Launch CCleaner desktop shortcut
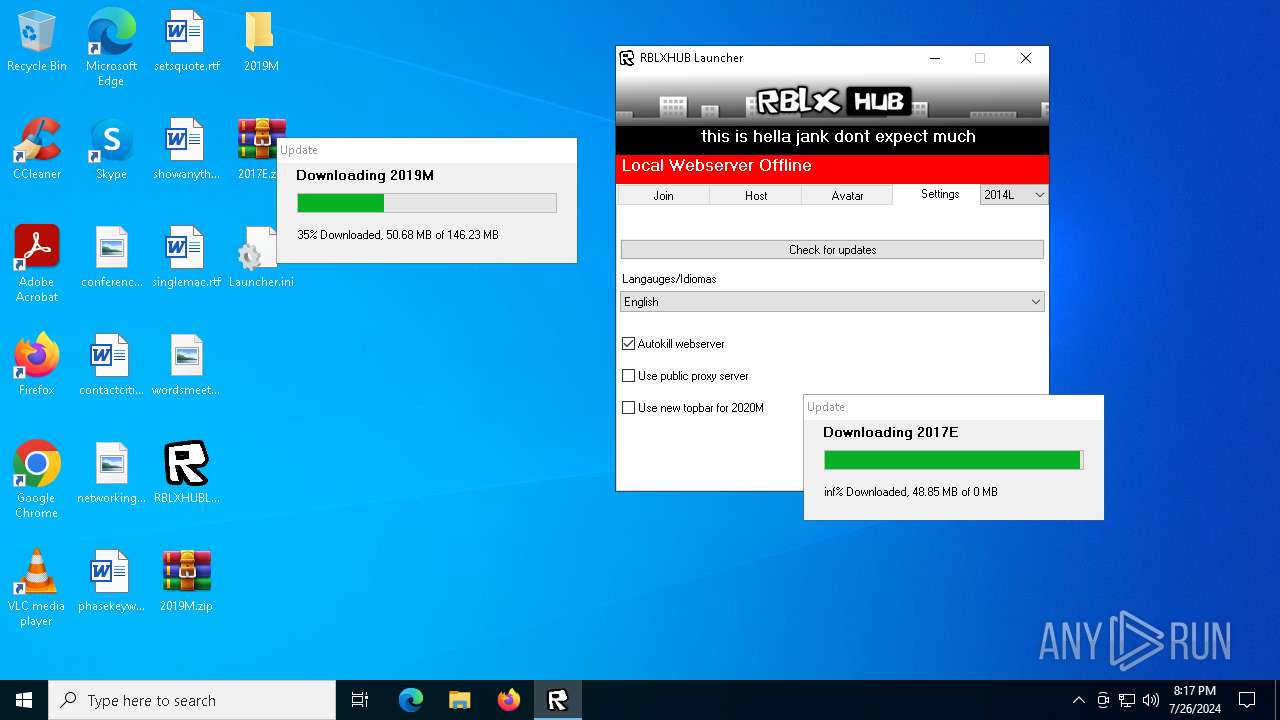 [37, 149]
